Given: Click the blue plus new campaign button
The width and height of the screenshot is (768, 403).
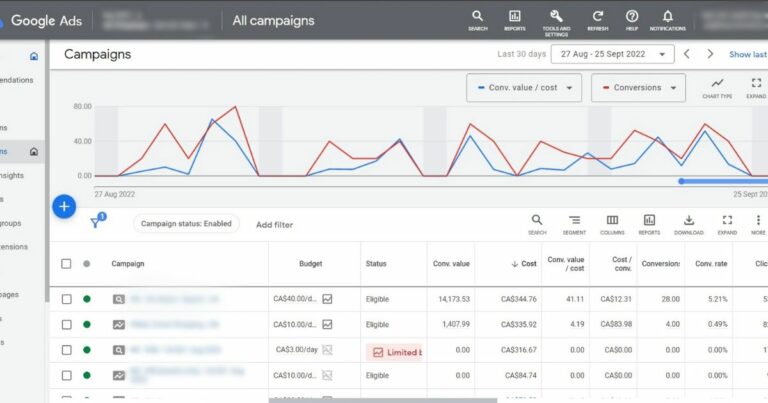Looking at the screenshot, I should (64, 207).
